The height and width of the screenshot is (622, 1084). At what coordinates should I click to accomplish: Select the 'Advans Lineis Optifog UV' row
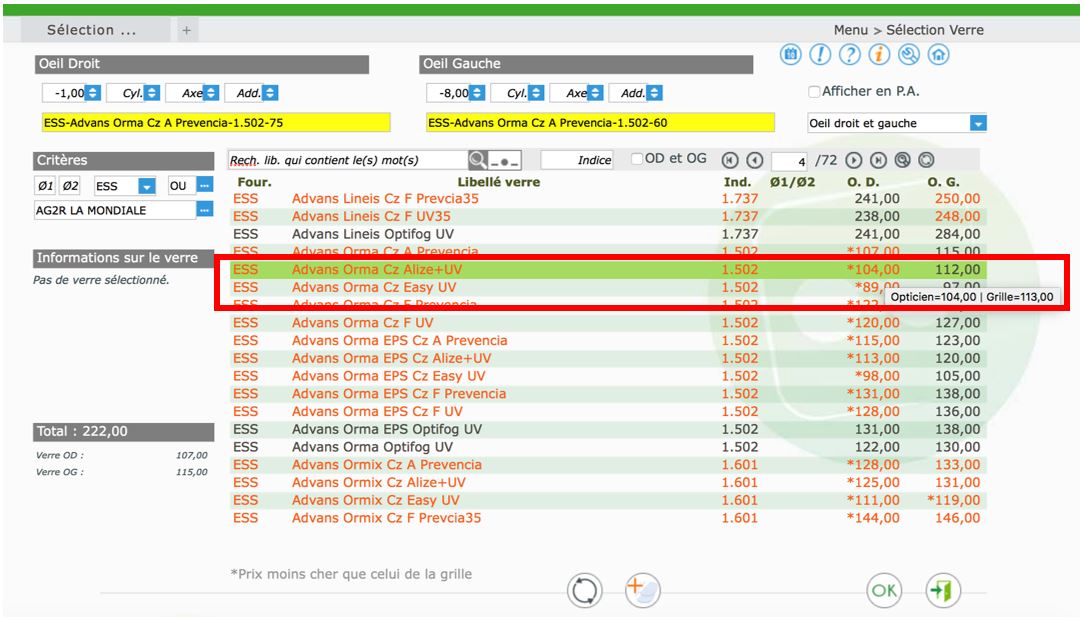coord(608,234)
